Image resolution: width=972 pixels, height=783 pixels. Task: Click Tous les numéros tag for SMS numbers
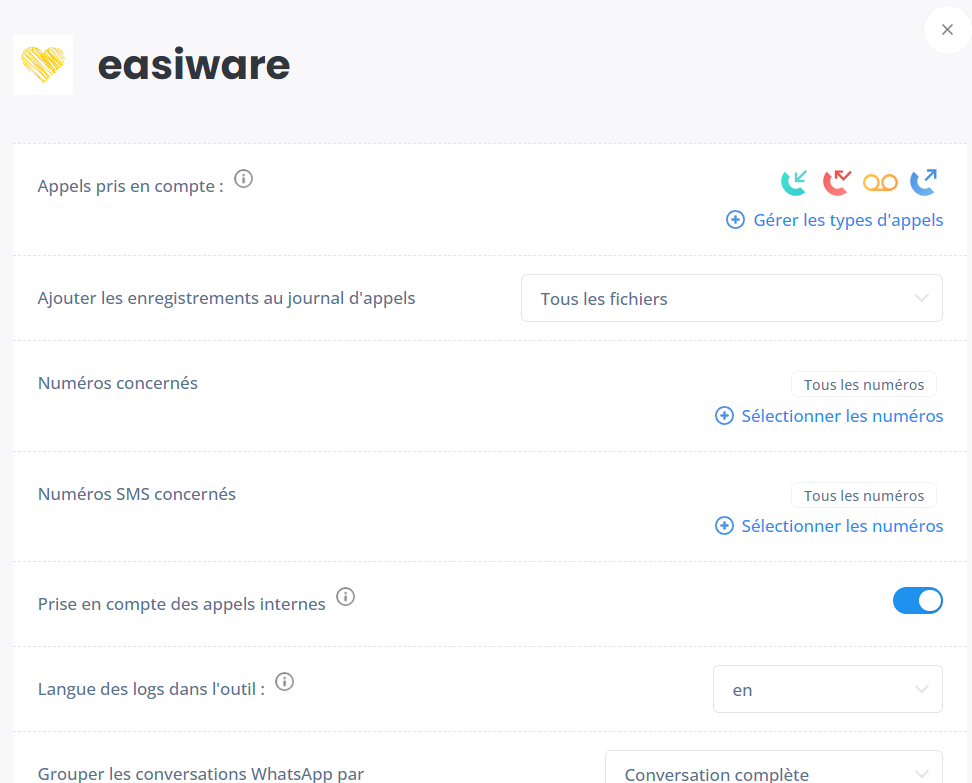point(864,495)
